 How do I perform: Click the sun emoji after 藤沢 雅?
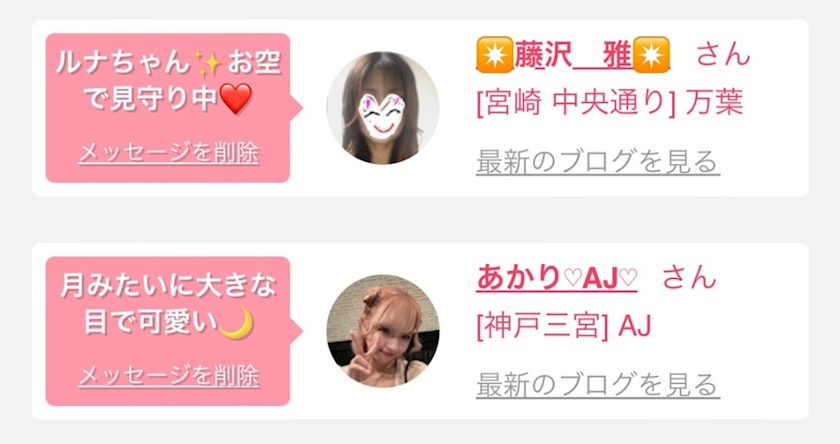(651, 55)
